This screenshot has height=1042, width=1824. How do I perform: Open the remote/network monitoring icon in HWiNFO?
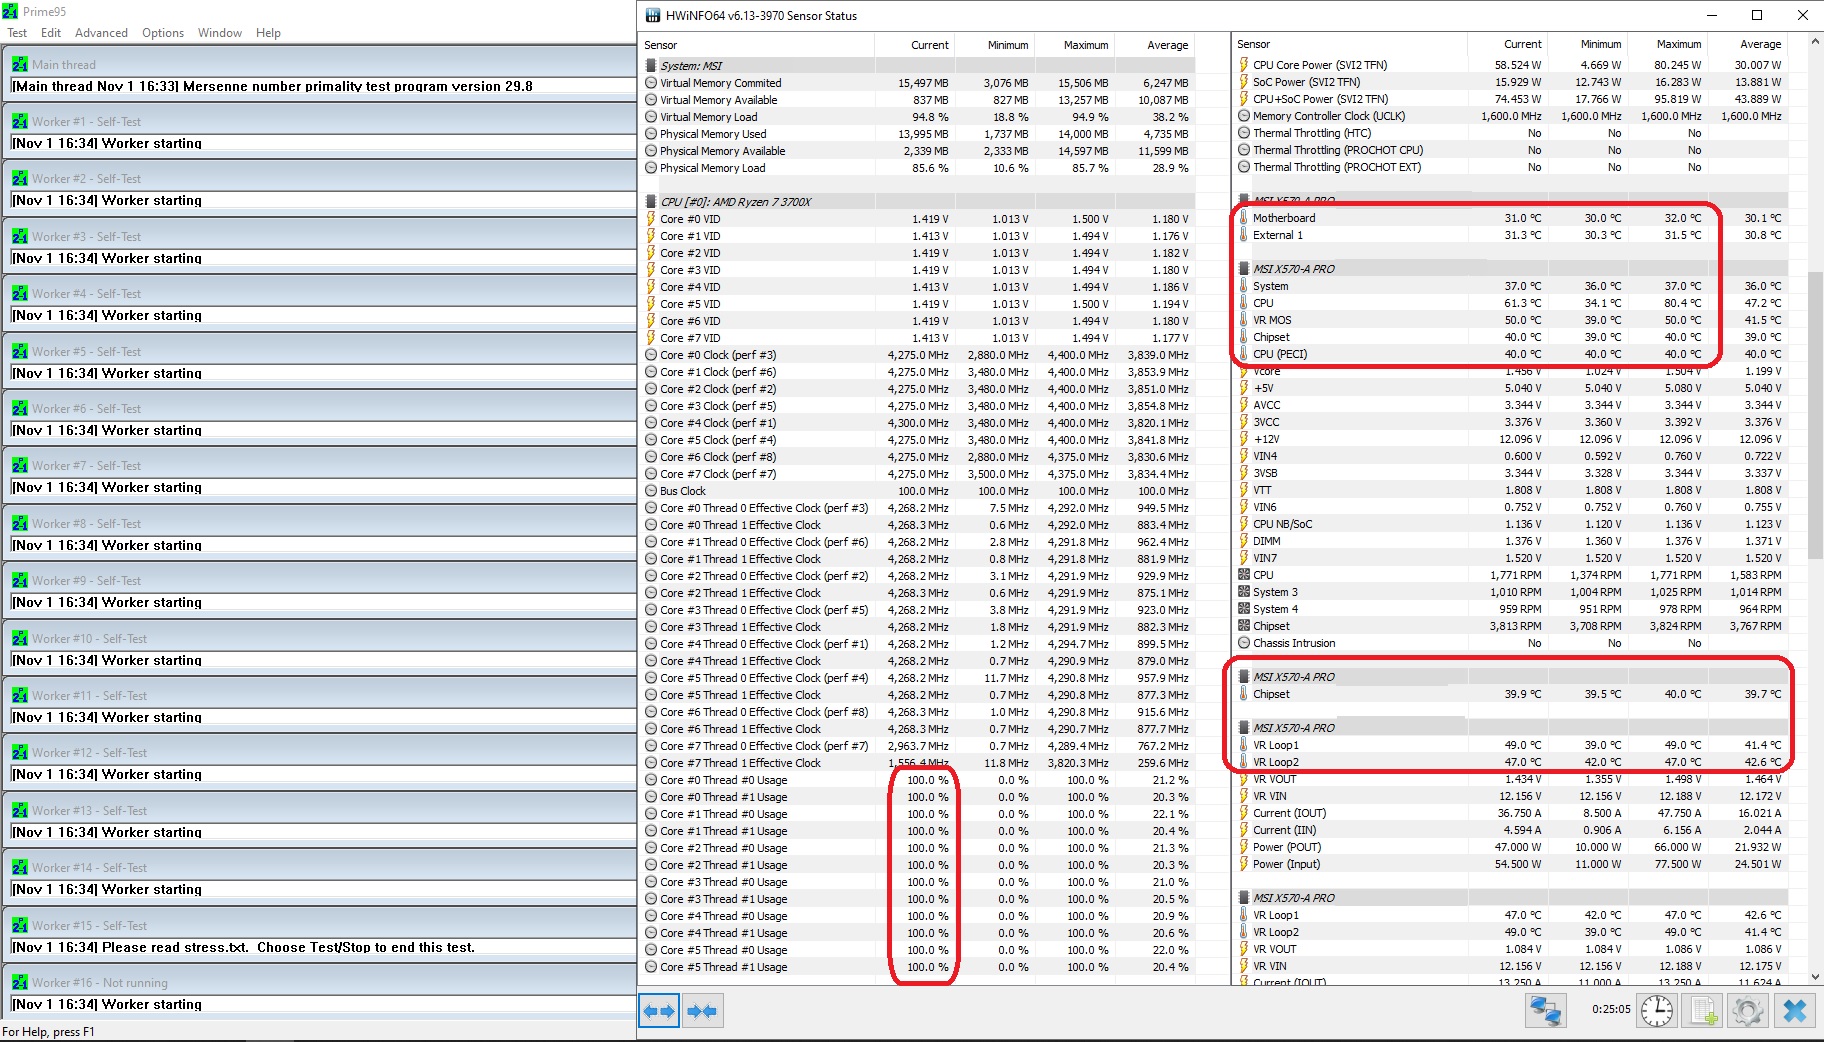(x=1546, y=1010)
